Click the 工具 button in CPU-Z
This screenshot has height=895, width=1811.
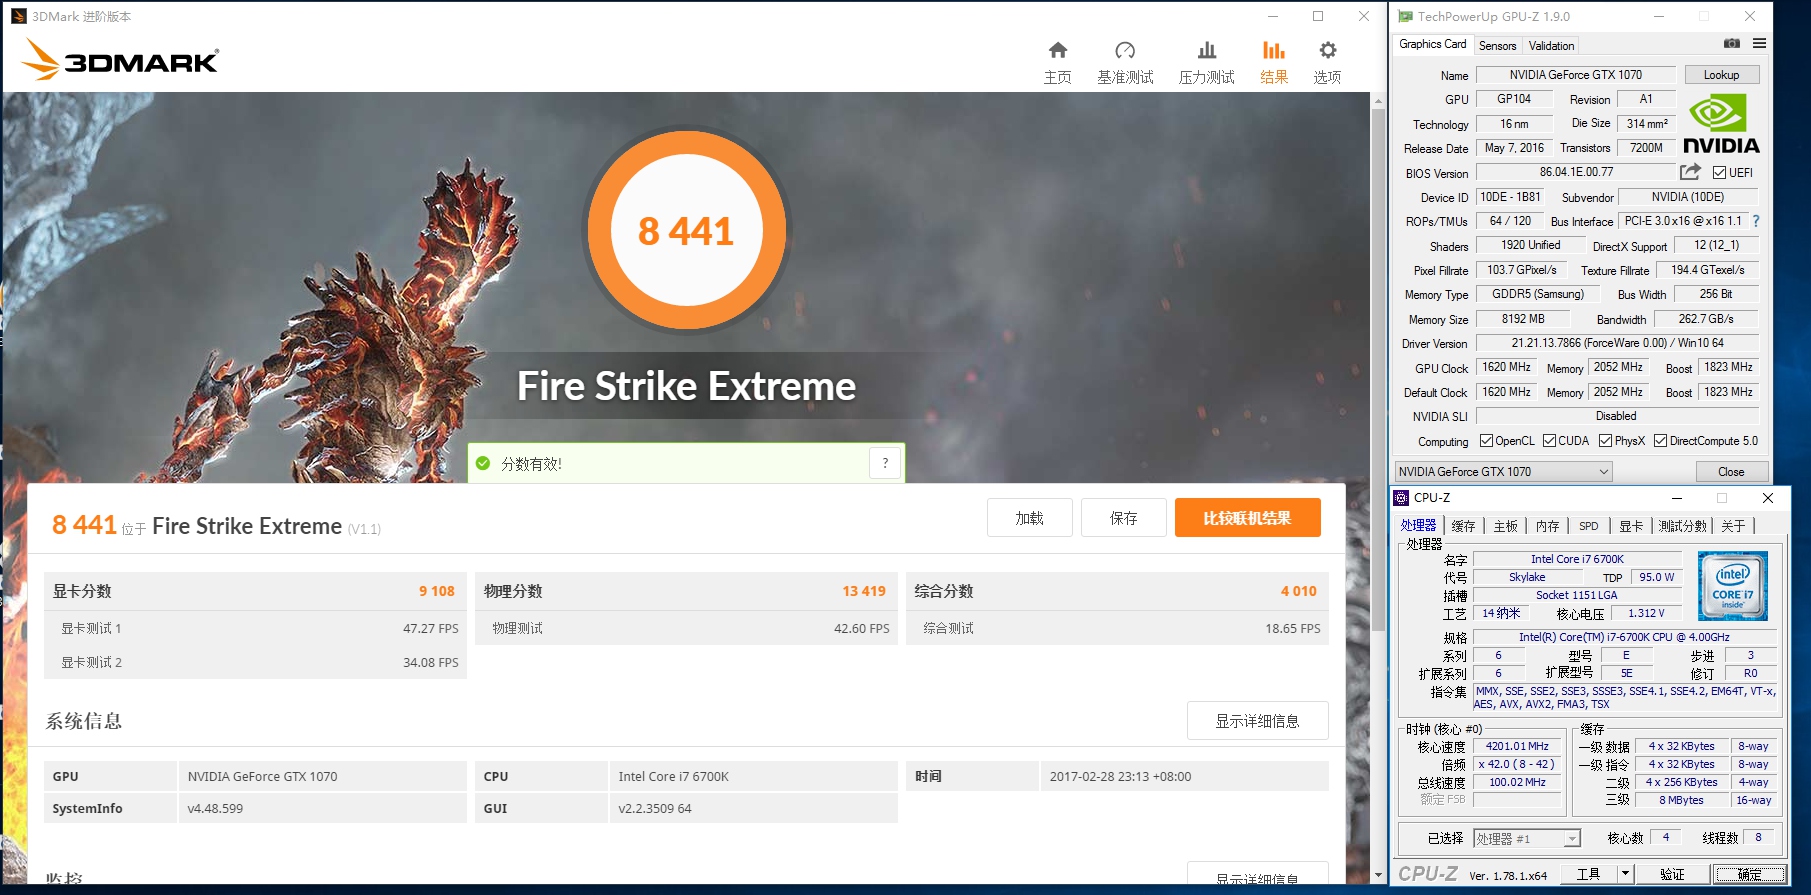pyautogui.click(x=1589, y=874)
